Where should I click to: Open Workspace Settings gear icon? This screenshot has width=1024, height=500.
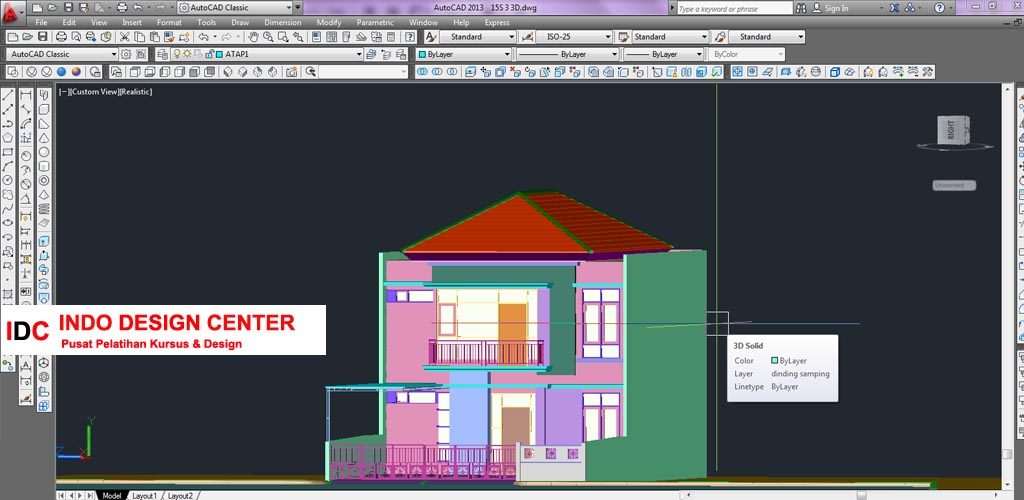[126, 54]
